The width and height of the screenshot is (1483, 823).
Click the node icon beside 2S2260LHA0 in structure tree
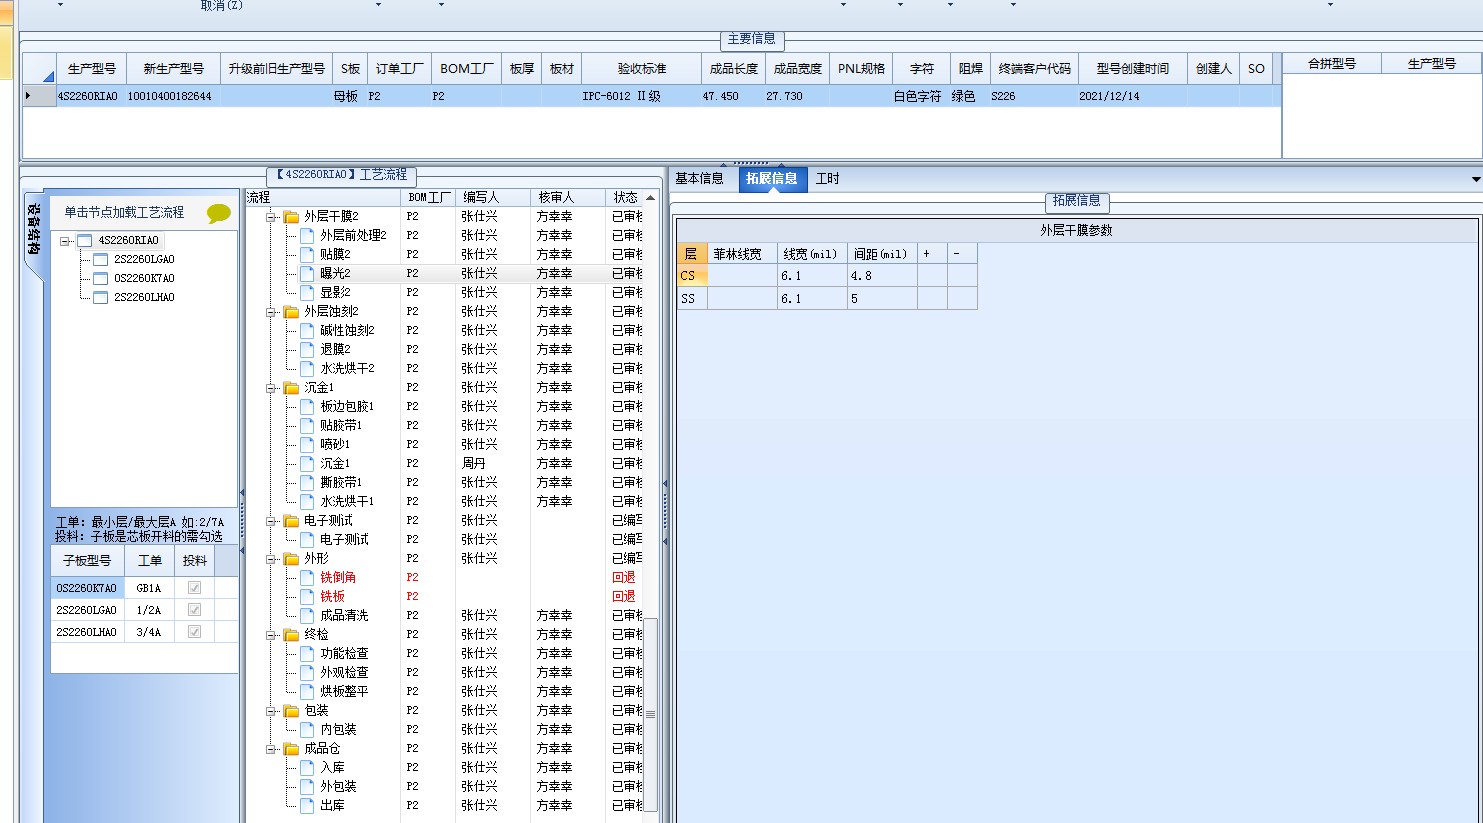coord(101,298)
